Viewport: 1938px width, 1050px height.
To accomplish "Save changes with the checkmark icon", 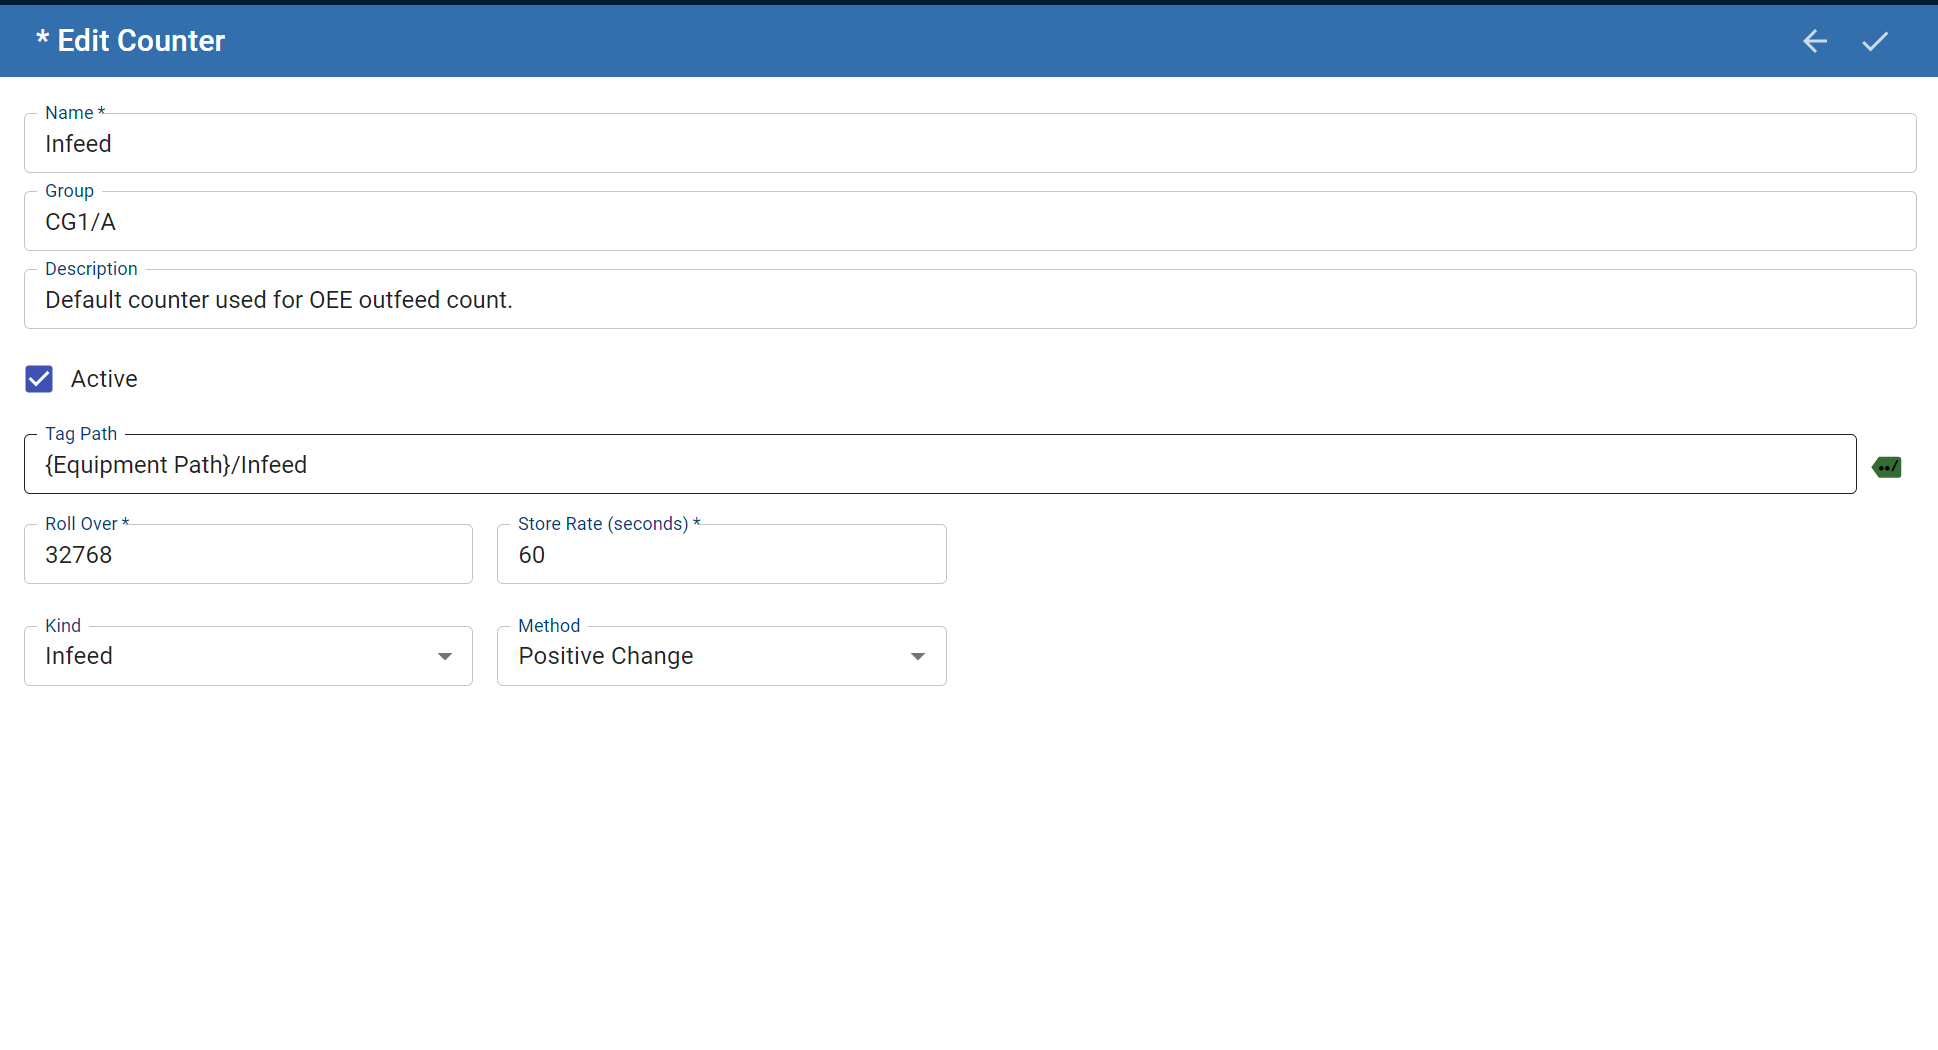I will click(1875, 41).
